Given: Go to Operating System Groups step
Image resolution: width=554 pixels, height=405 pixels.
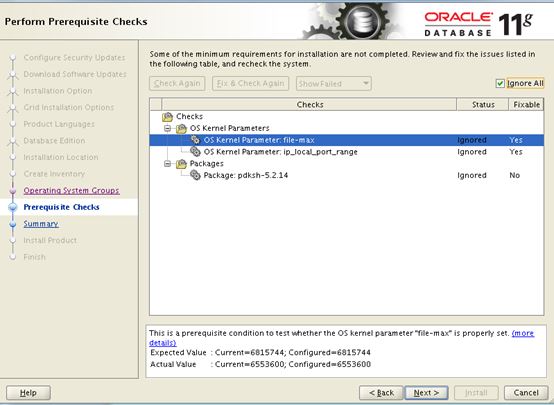Looking at the screenshot, I should click(x=71, y=190).
